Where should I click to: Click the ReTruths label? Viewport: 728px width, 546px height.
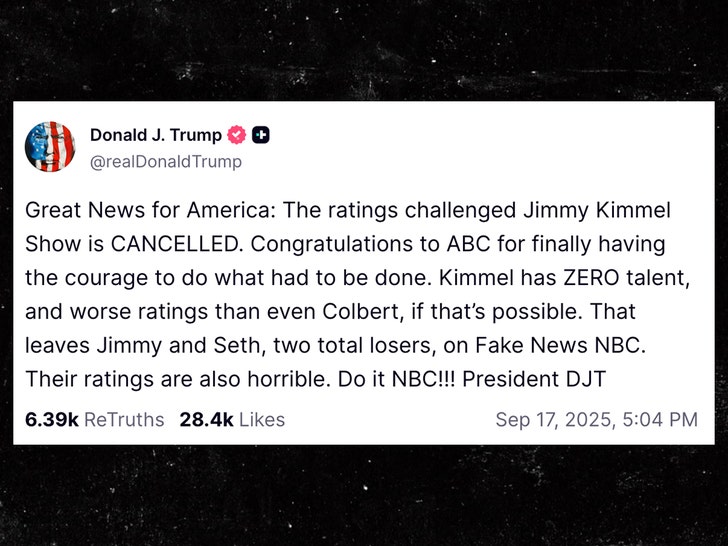point(124,420)
